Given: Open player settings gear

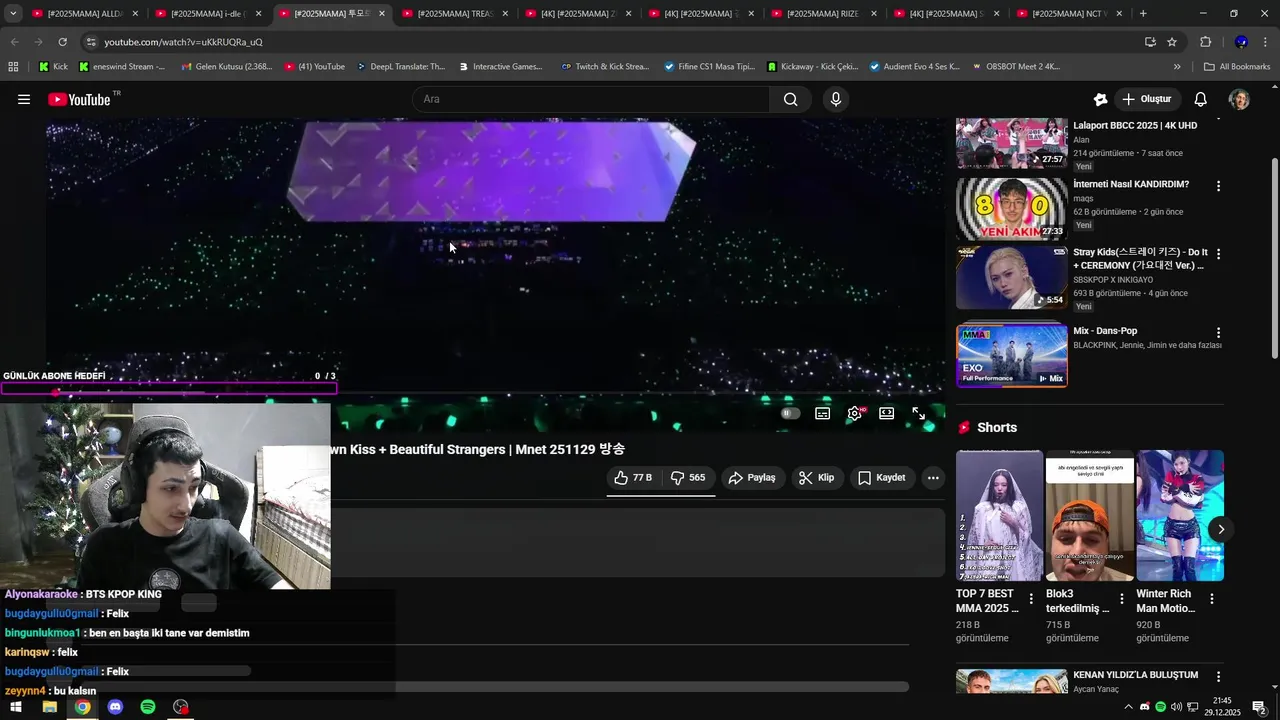Looking at the screenshot, I should pyautogui.click(x=855, y=413).
